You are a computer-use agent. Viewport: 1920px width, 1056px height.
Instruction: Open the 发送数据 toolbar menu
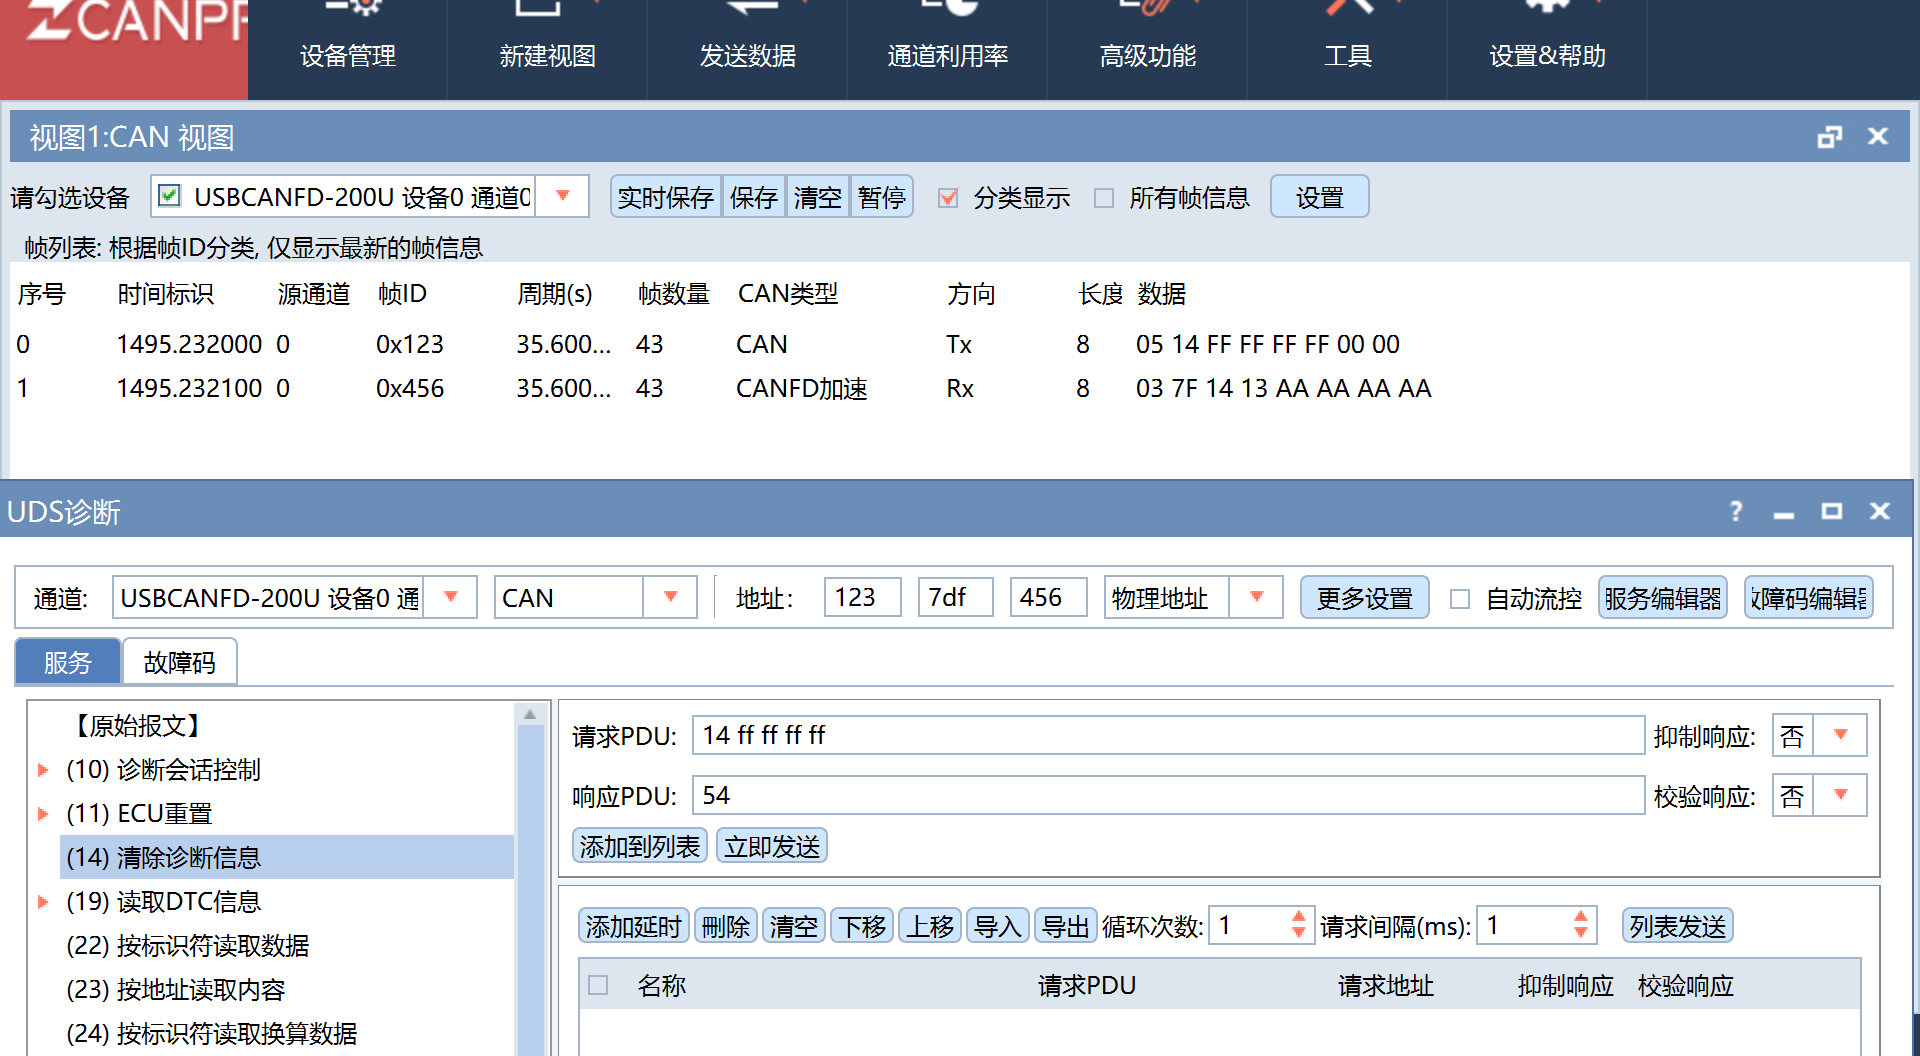[748, 50]
